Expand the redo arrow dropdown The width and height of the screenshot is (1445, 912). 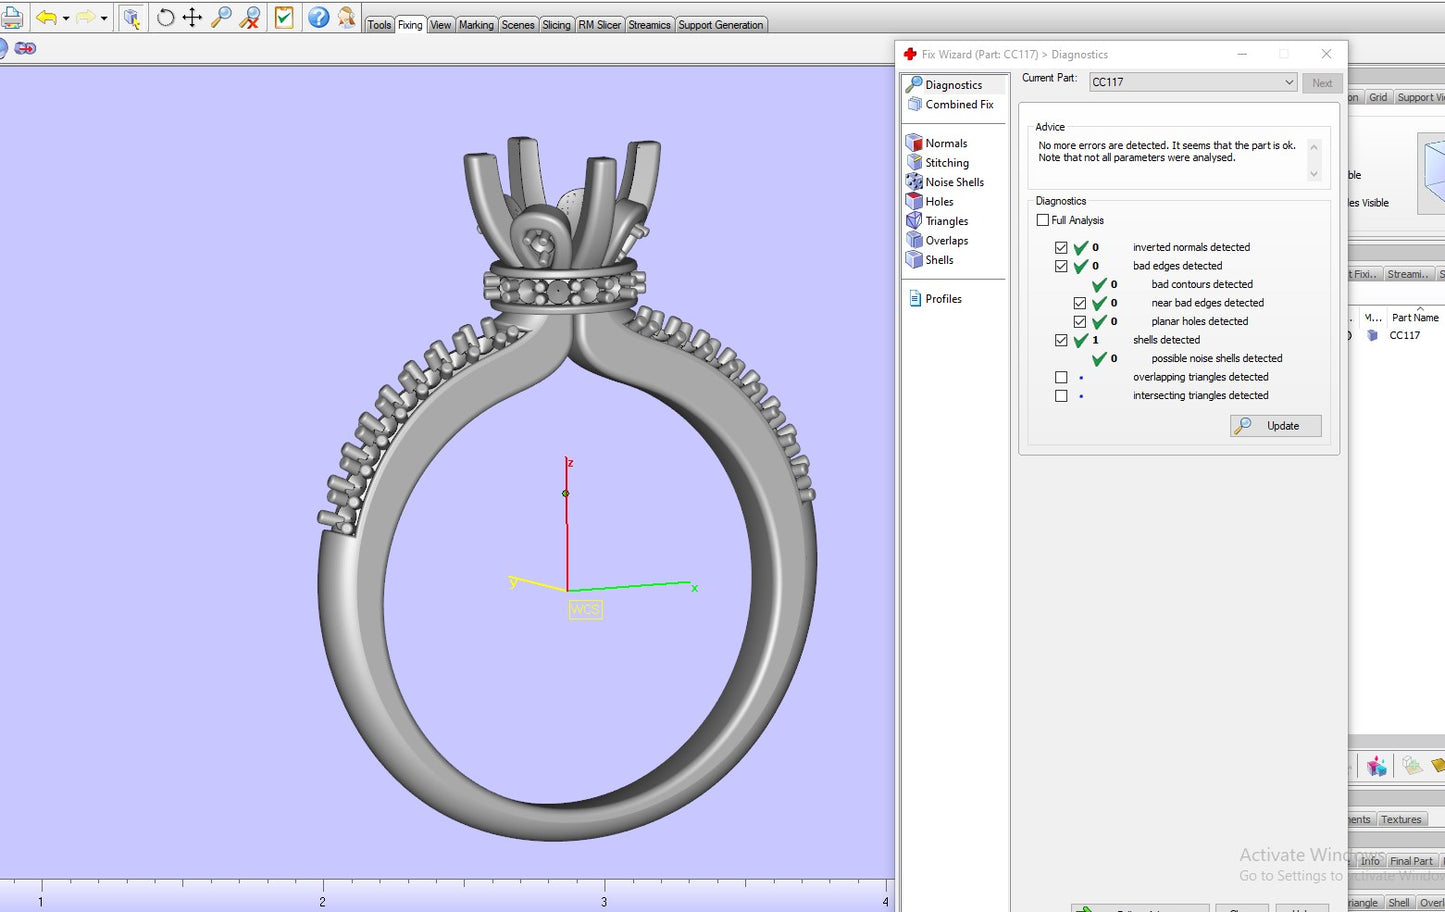click(x=104, y=19)
